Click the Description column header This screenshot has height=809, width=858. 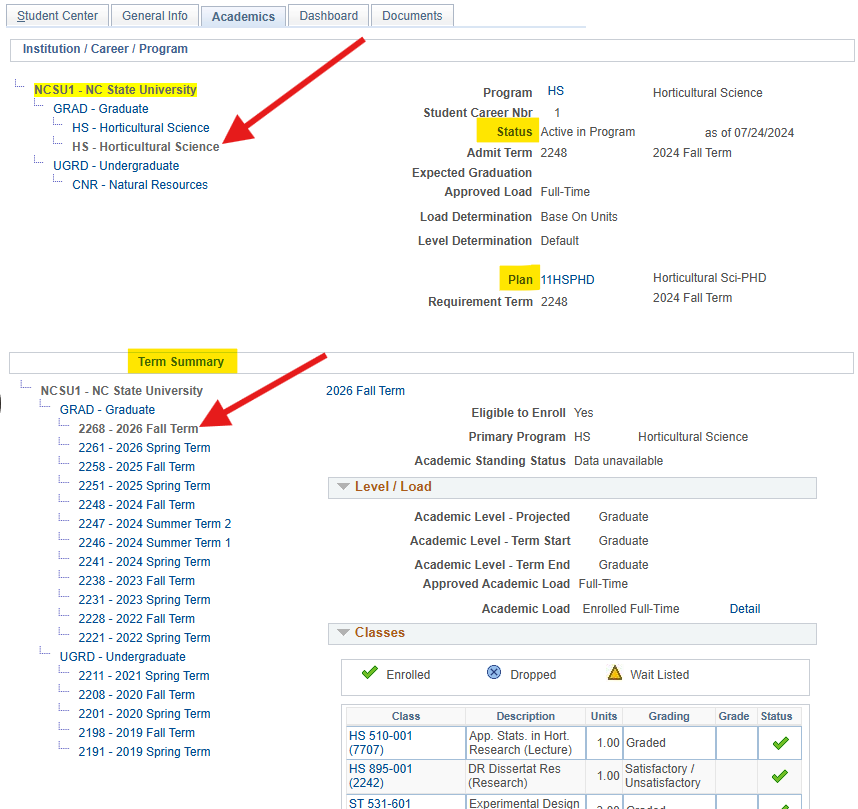coord(525,716)
